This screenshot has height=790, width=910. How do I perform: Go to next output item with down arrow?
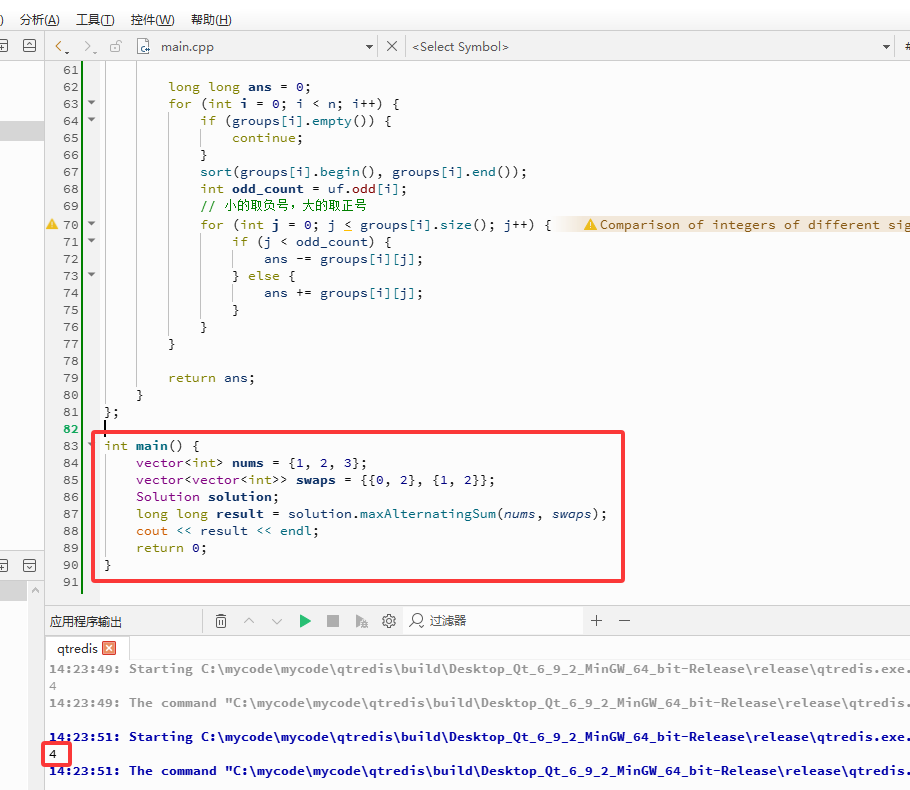point(277,621)
